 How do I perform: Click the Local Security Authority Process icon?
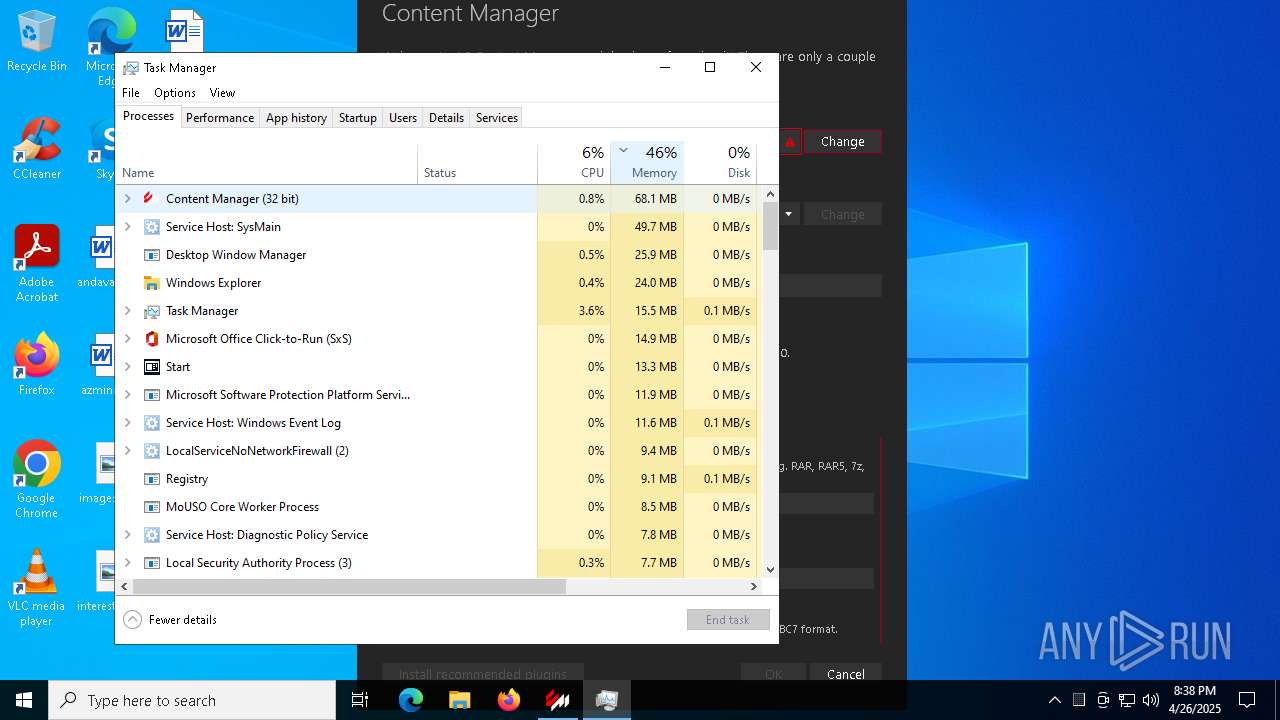151,563
